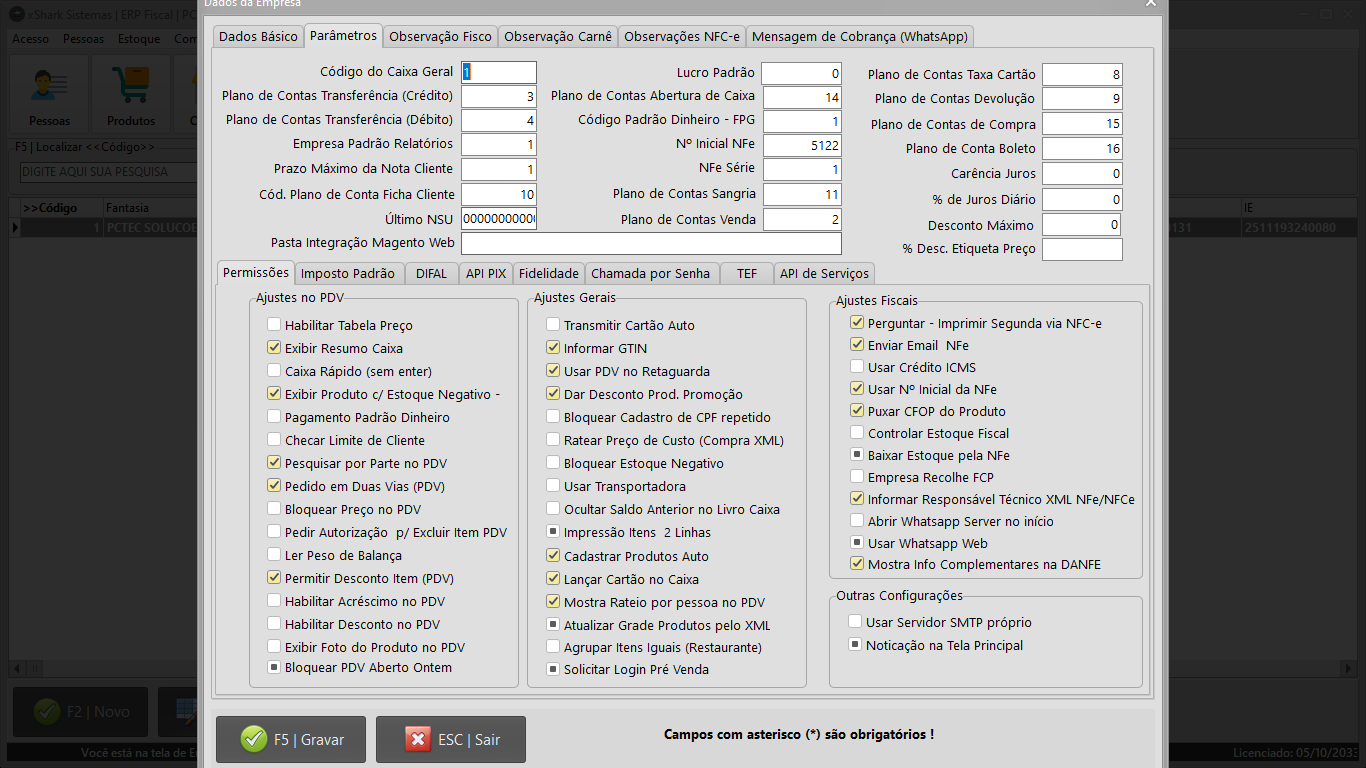Toggle Transmitir Cartão Auto checkbox
This screenshot has width=1366, height=768.
(553, 325)
